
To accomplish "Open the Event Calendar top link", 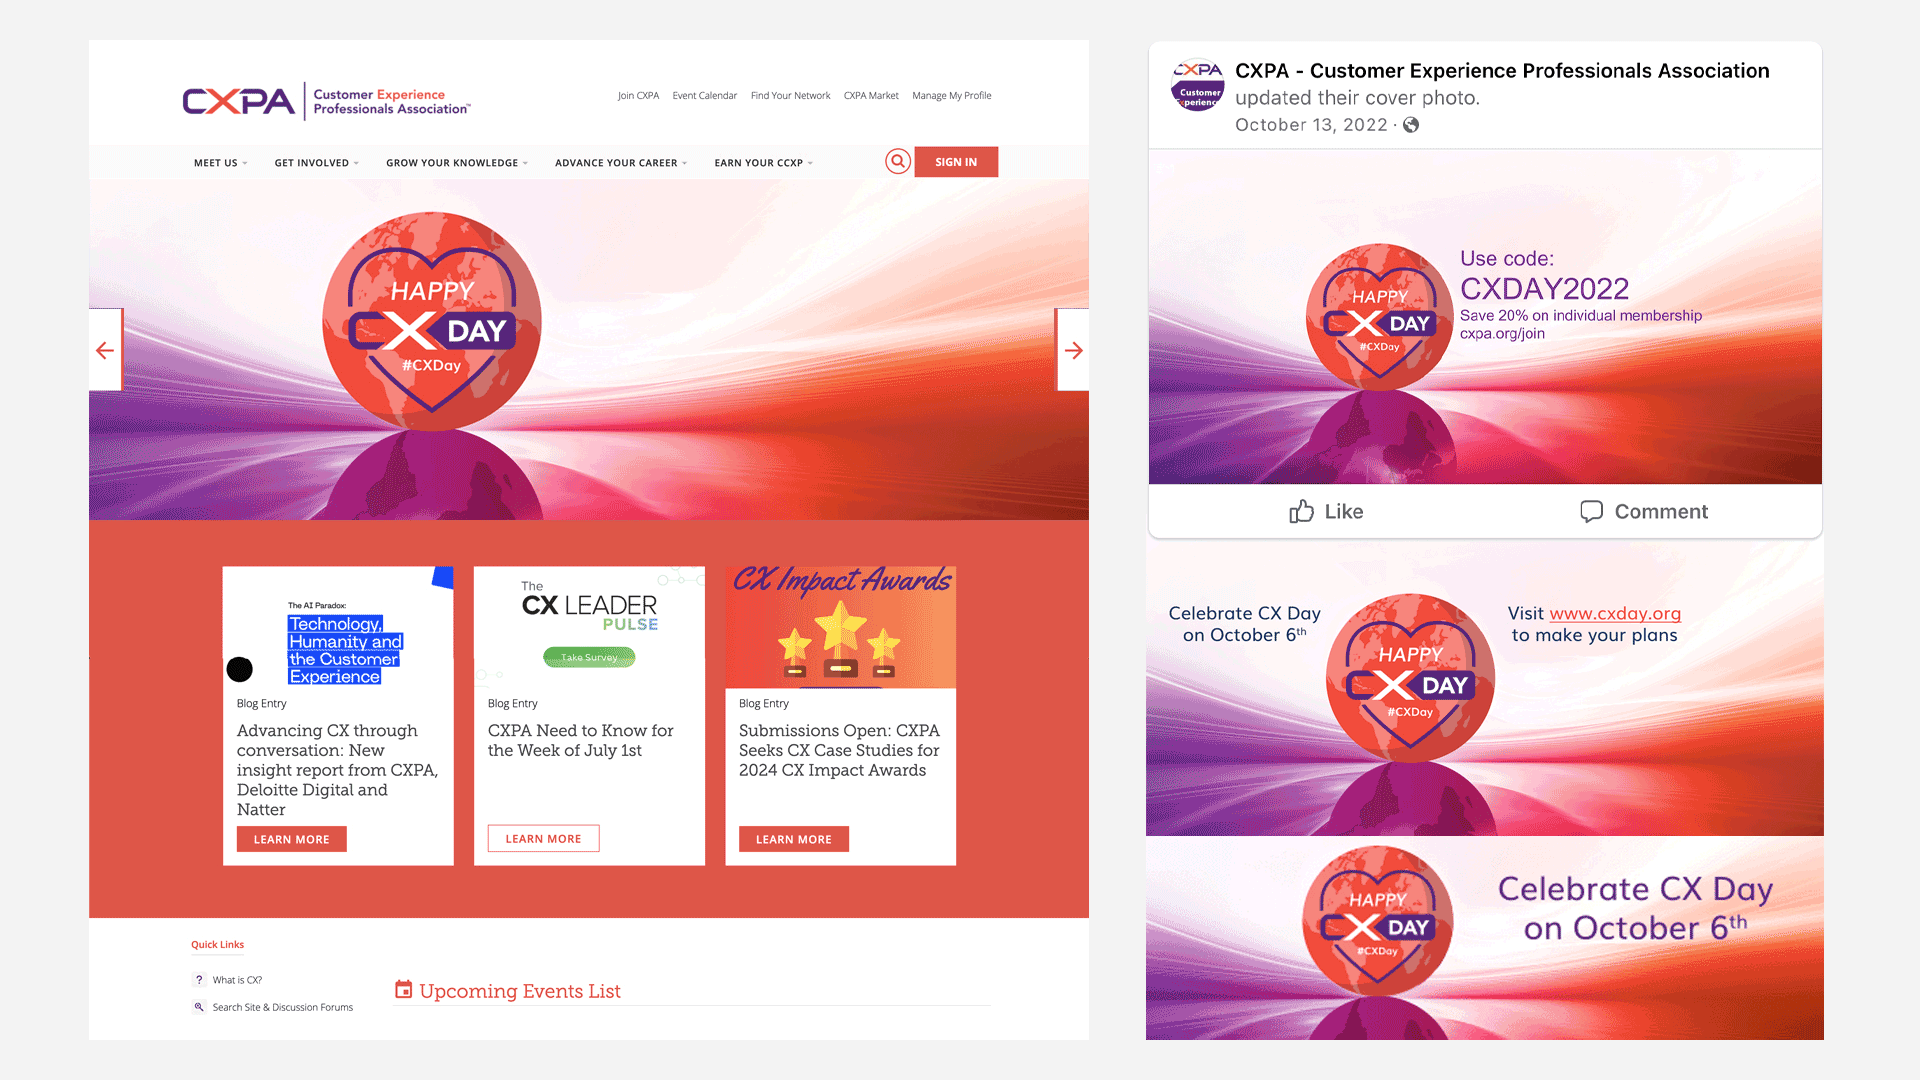I will point(705,96).
